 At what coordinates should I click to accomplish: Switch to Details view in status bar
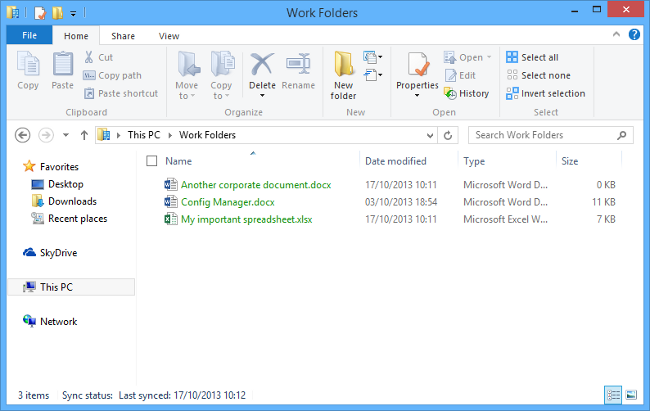(613, 395)
